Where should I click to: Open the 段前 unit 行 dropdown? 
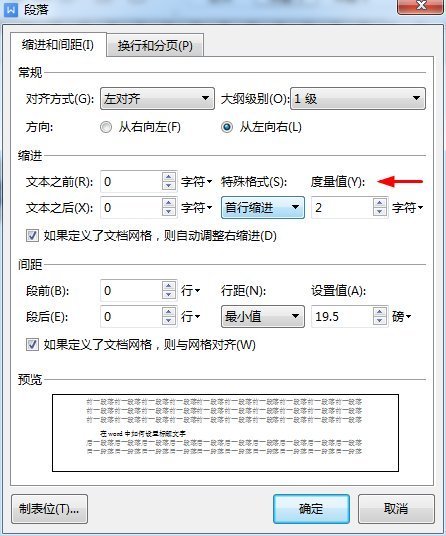pos(190,291)
